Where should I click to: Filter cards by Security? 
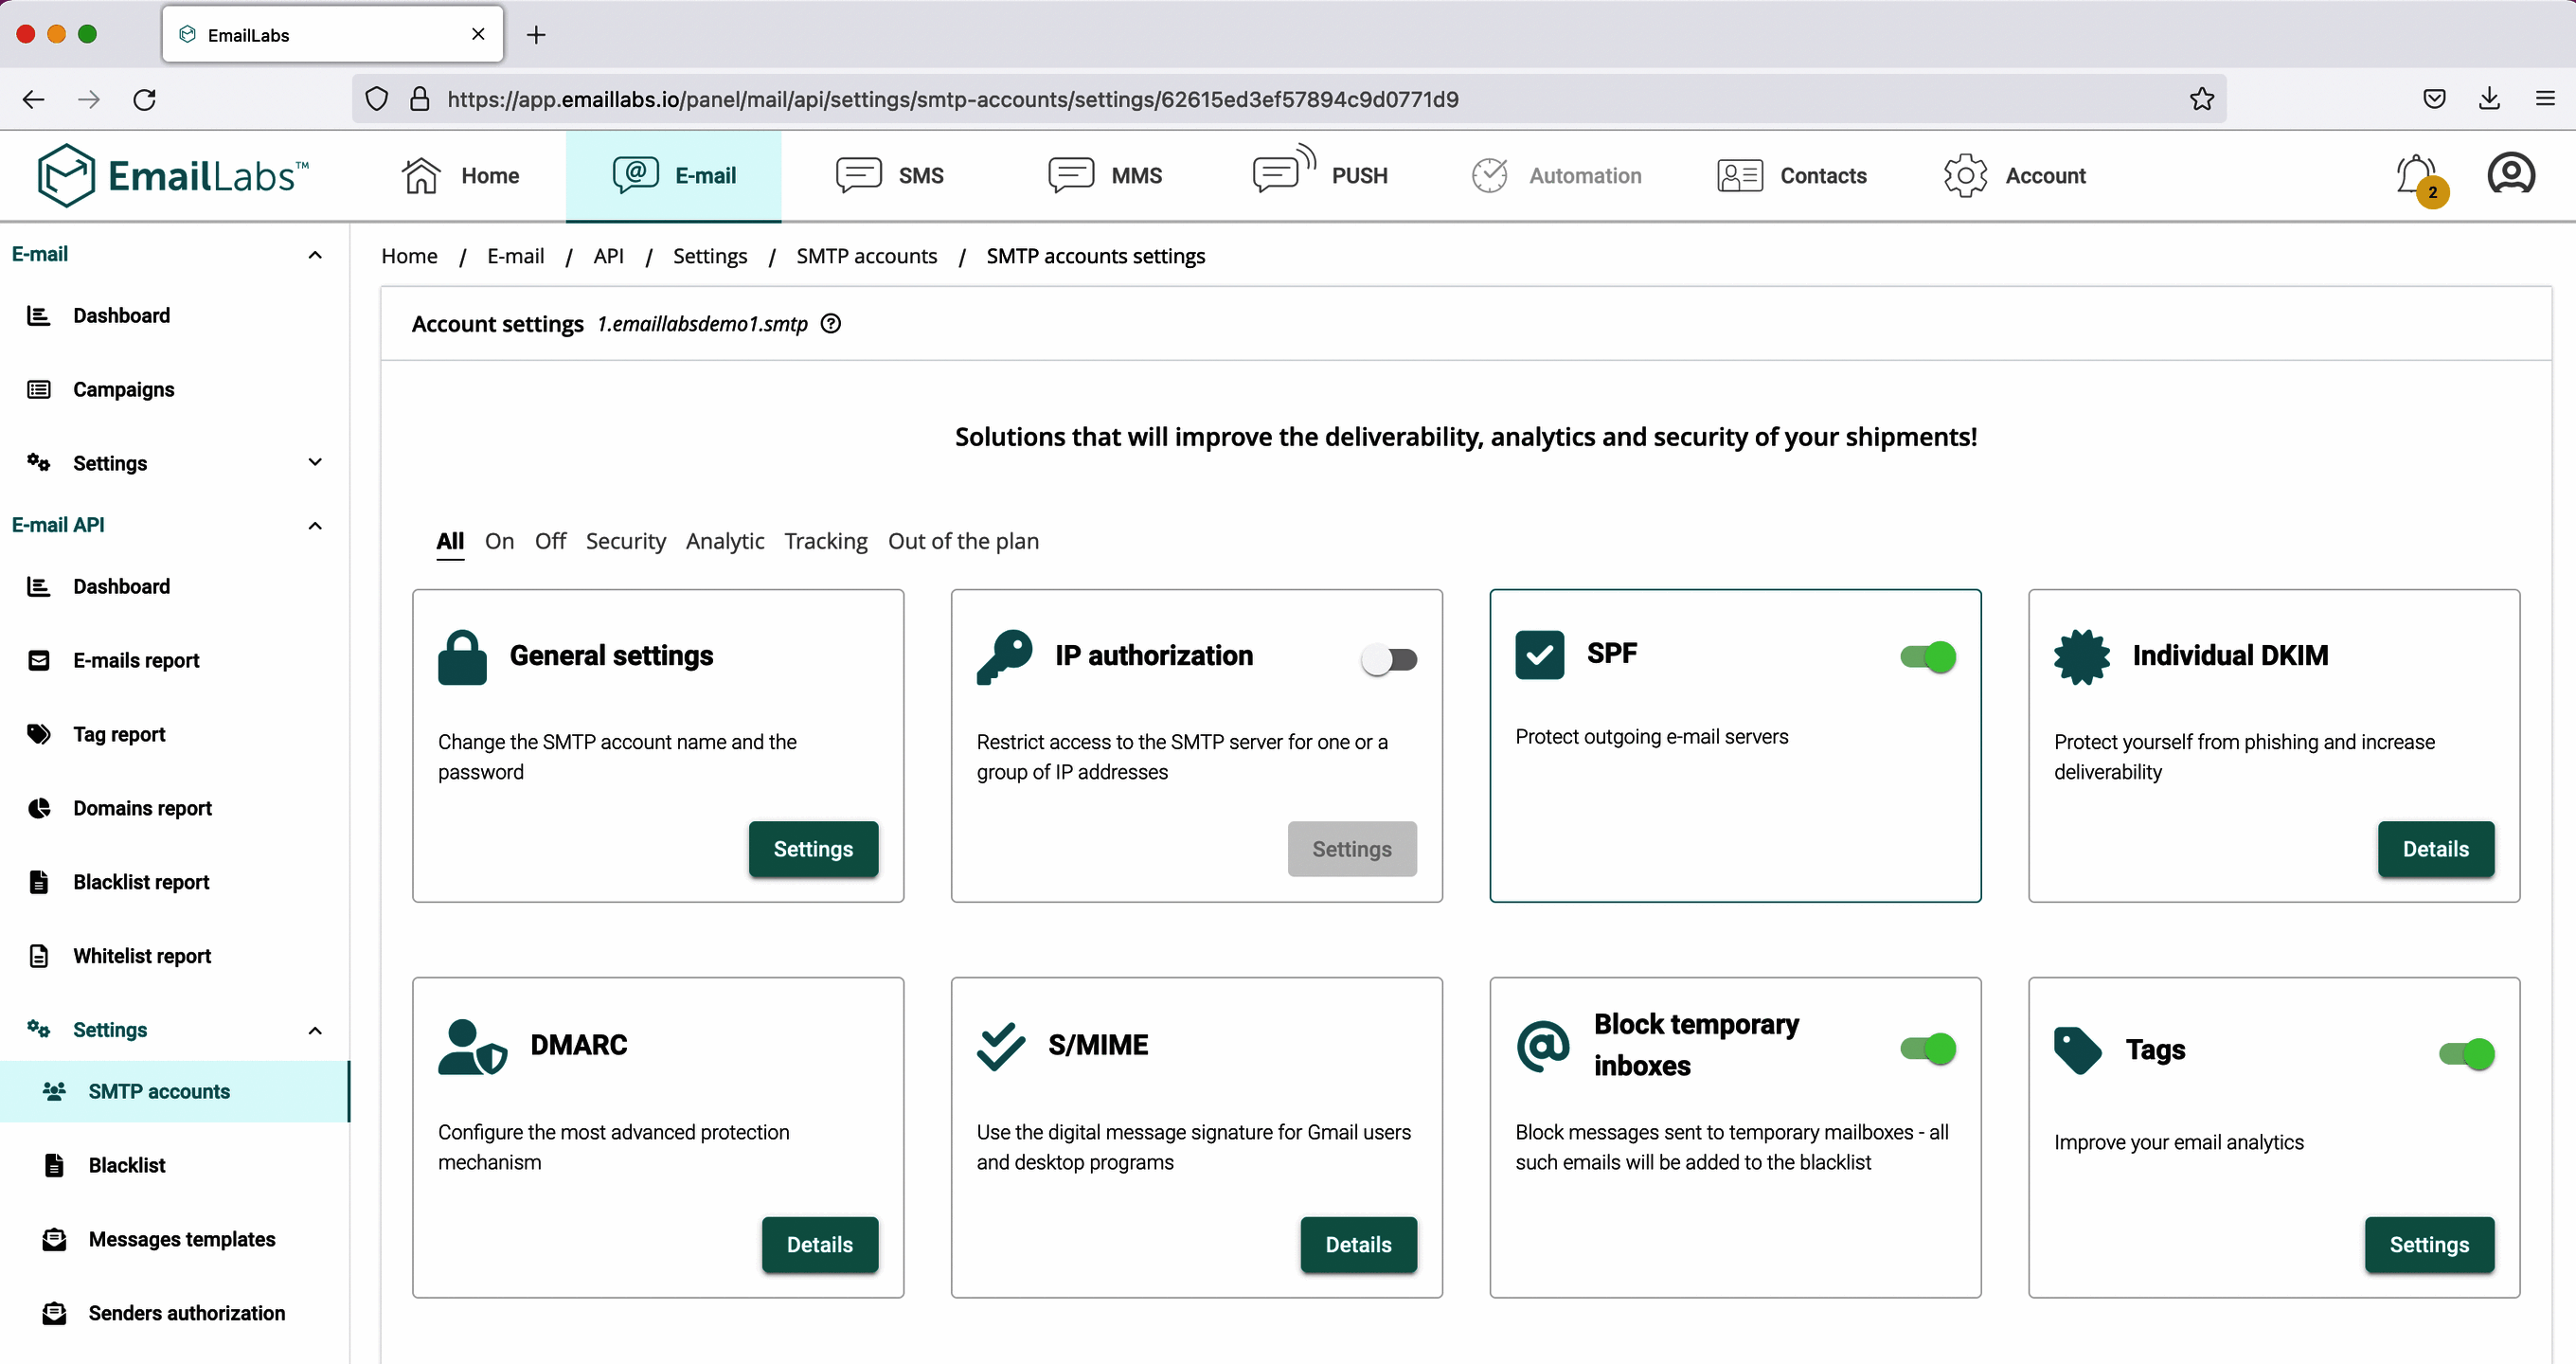click(625, 541)
